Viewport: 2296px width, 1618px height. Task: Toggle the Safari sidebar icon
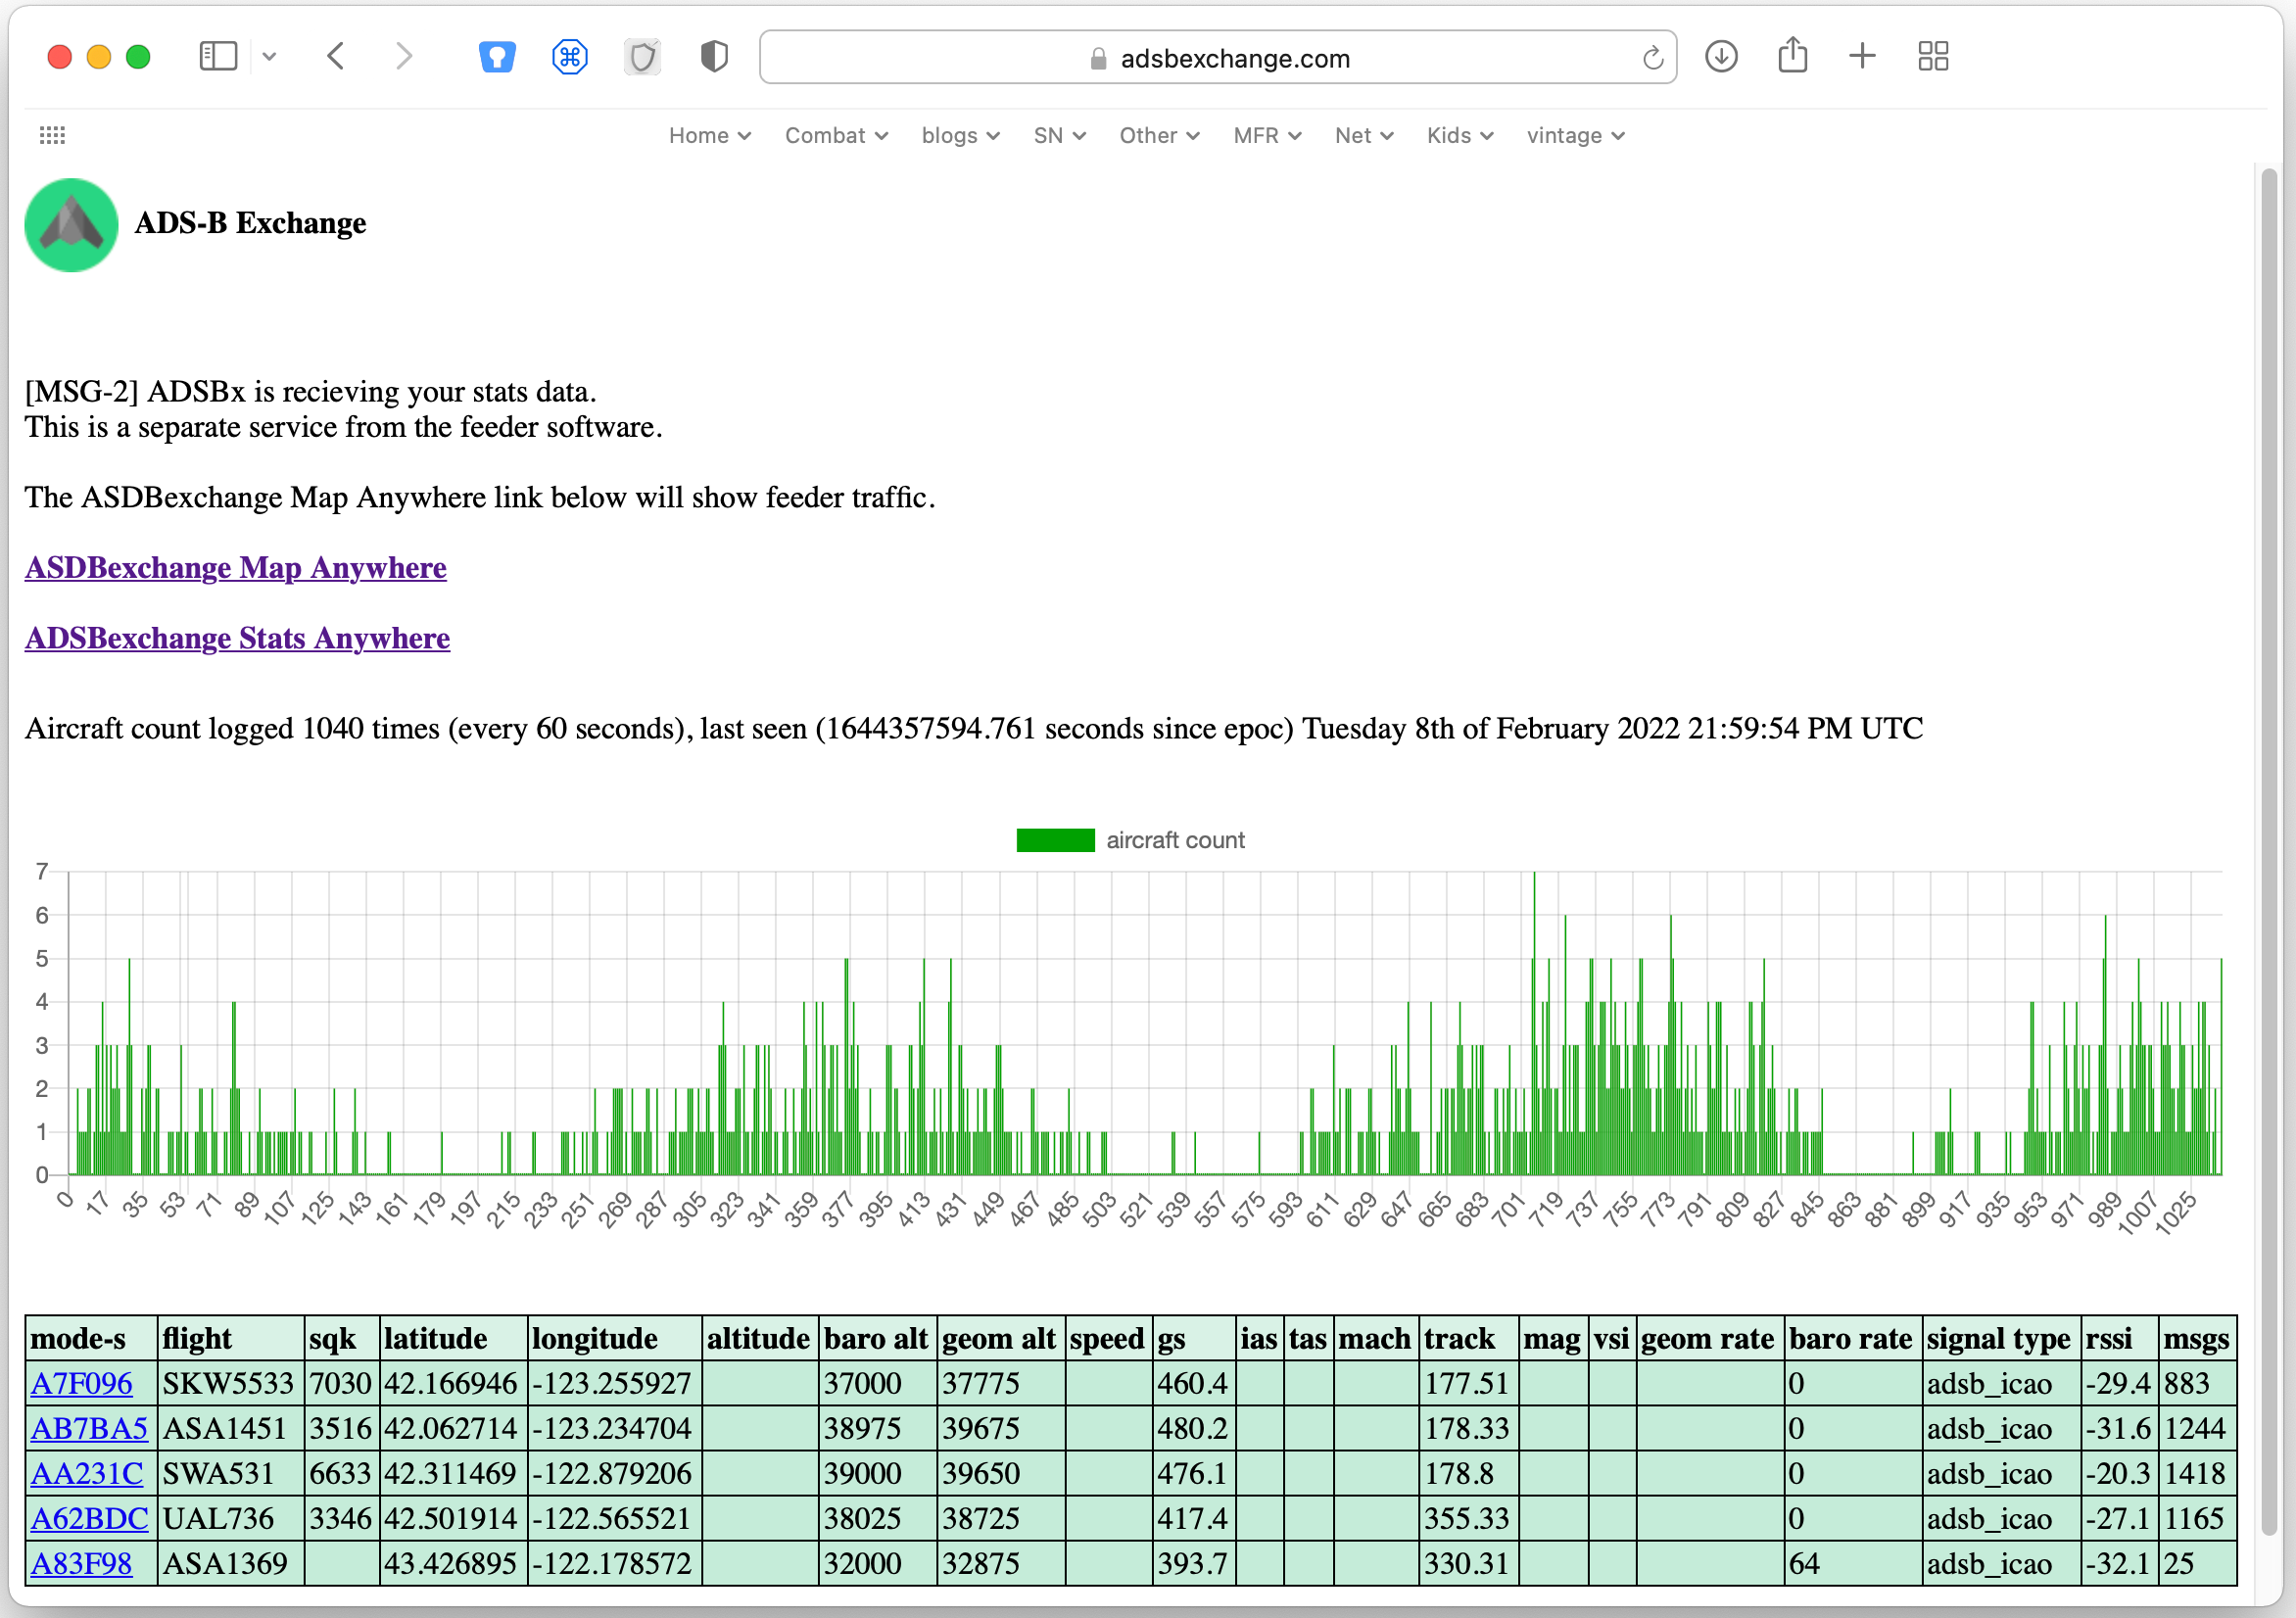click(x=217, y=57)
